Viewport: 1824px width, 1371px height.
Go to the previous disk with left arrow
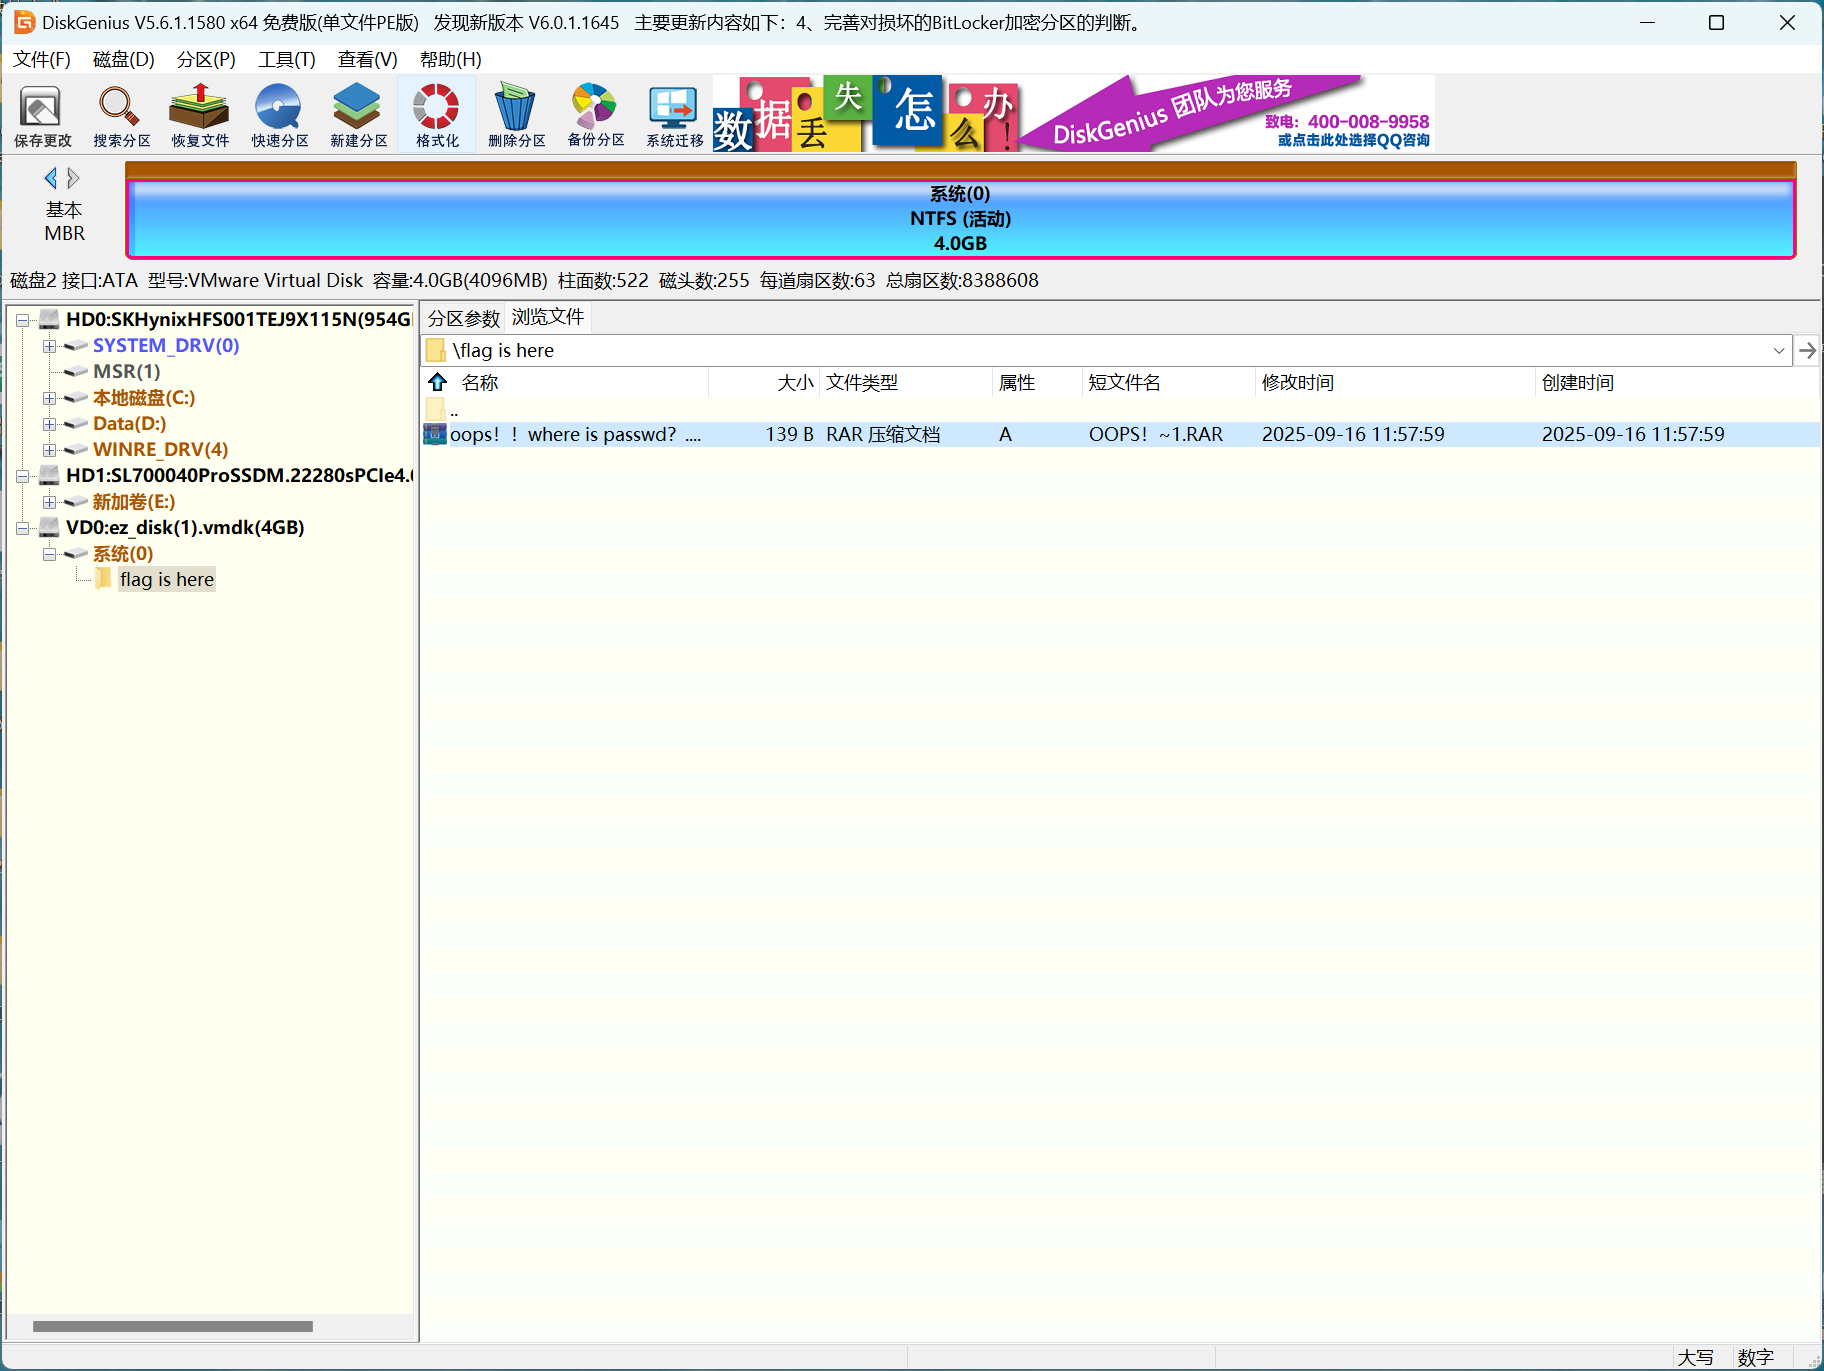tap(50, 178)
